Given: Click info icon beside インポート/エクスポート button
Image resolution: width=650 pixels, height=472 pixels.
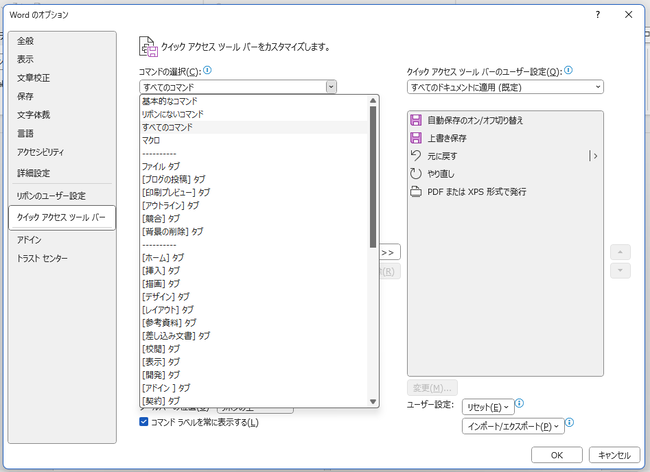Looking at the screenshot, I should 570,422.
